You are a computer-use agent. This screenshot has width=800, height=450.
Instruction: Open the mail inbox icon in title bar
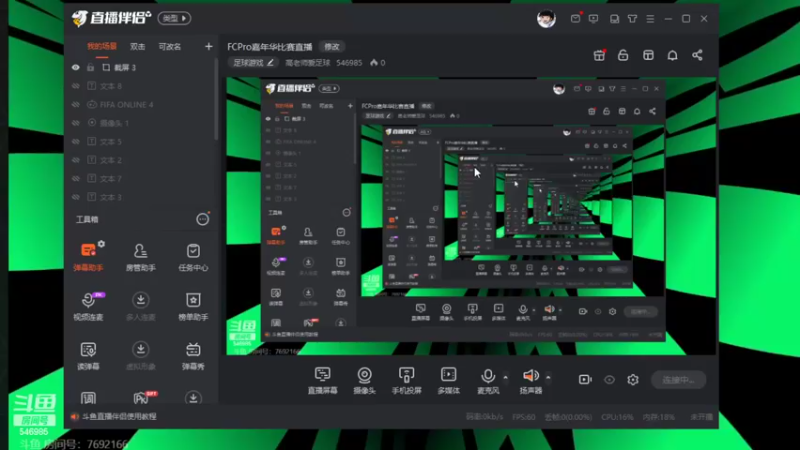[576, 18]
